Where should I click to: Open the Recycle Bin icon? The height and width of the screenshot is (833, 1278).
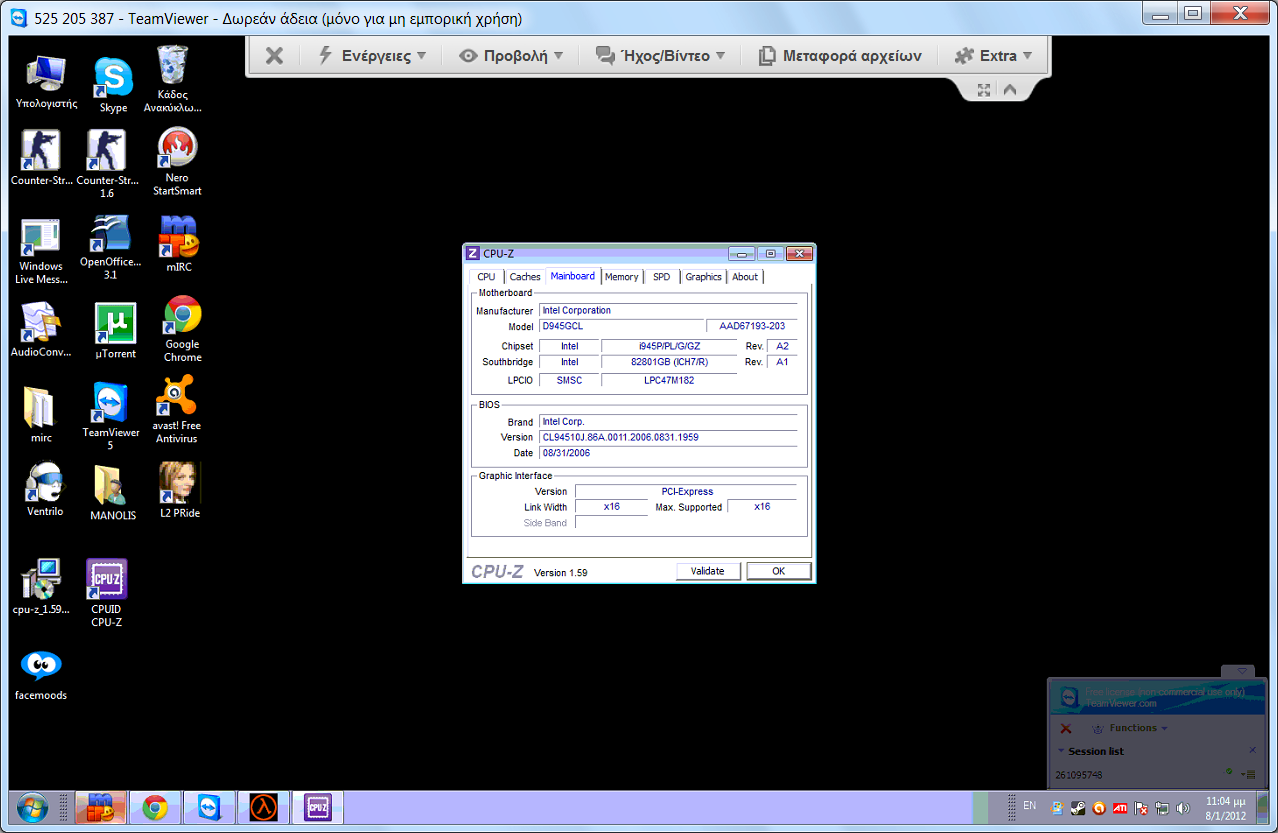pyautogui.click(x=172, y=79)
